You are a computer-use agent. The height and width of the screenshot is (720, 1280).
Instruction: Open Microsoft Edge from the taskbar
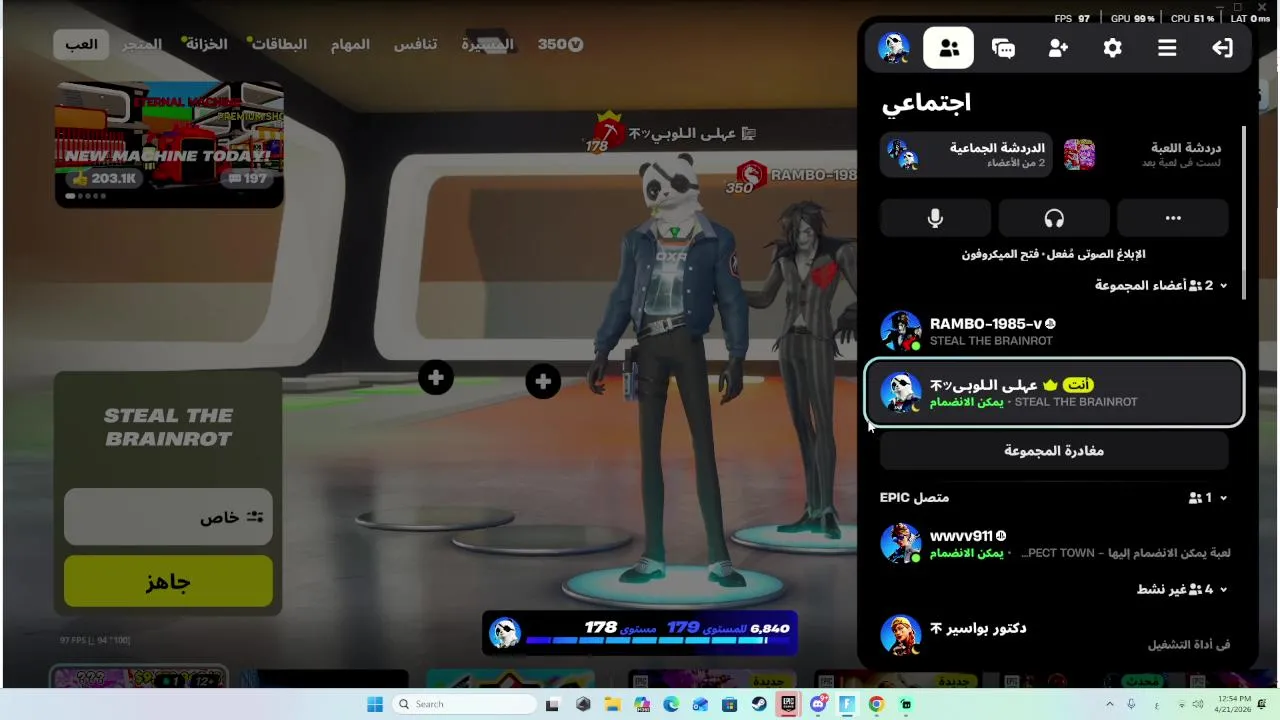671,704
